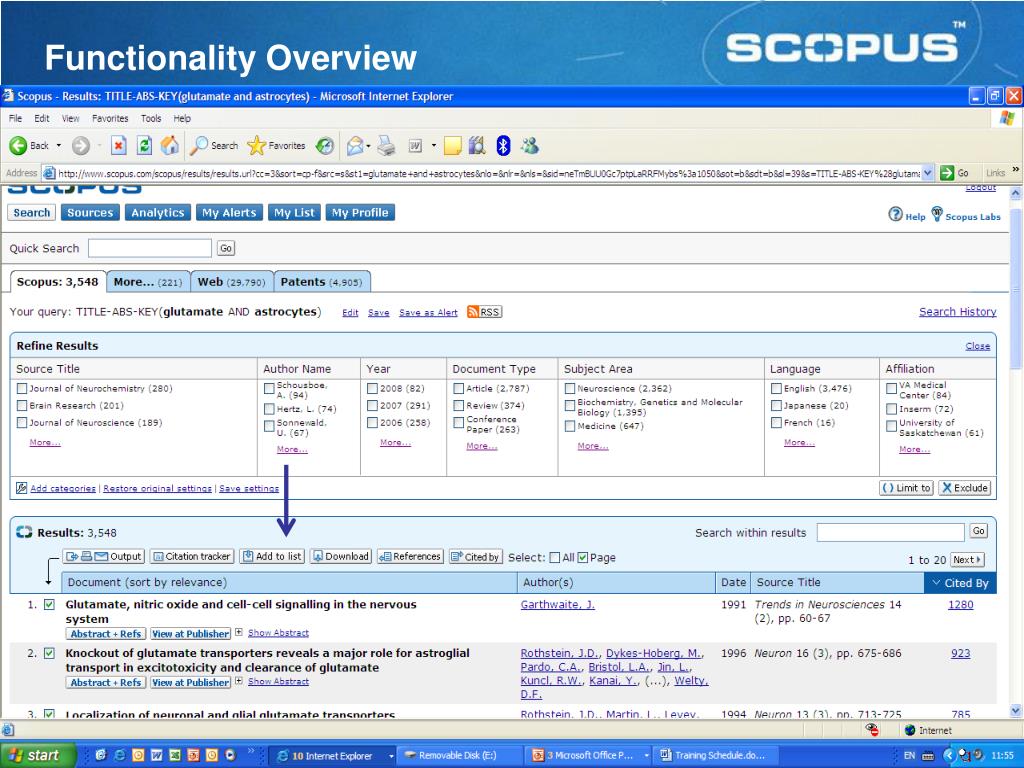Image resolution: width=1024 pixels, height=768 pixels.
Task: Expand More under Author Name
Action: tap(292, 449)
